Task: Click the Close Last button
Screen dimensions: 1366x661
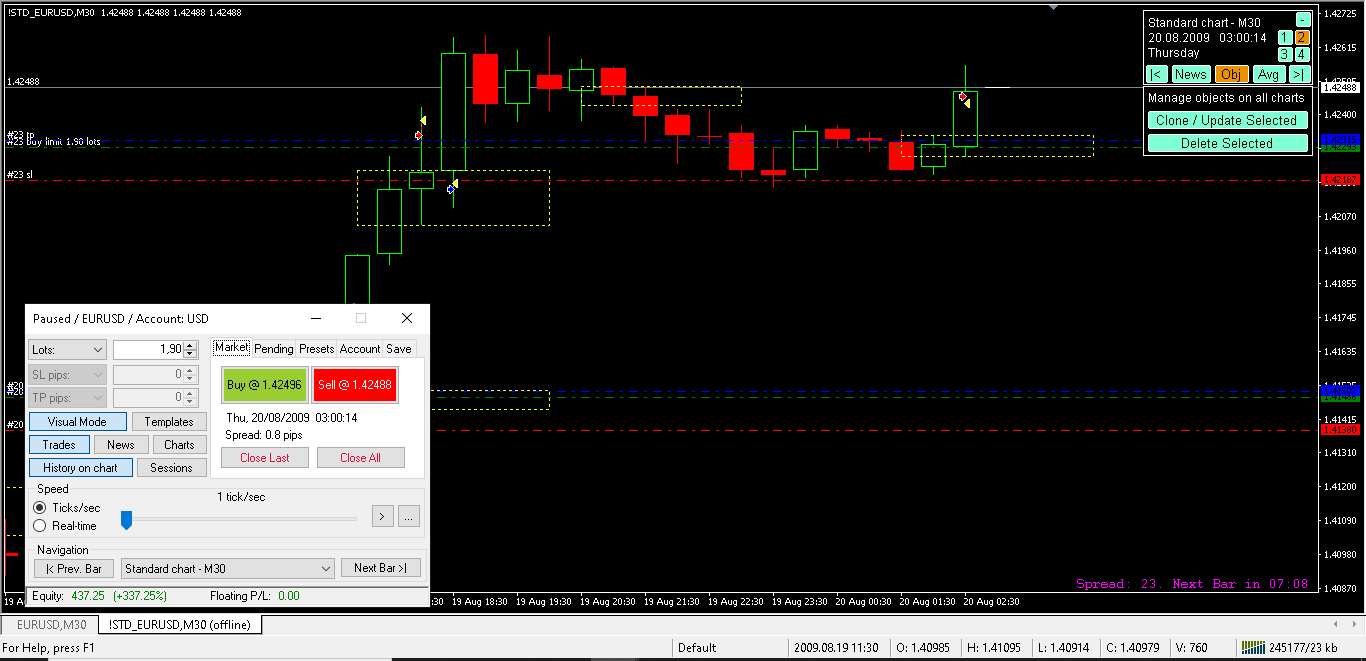Action: (265, 458)
